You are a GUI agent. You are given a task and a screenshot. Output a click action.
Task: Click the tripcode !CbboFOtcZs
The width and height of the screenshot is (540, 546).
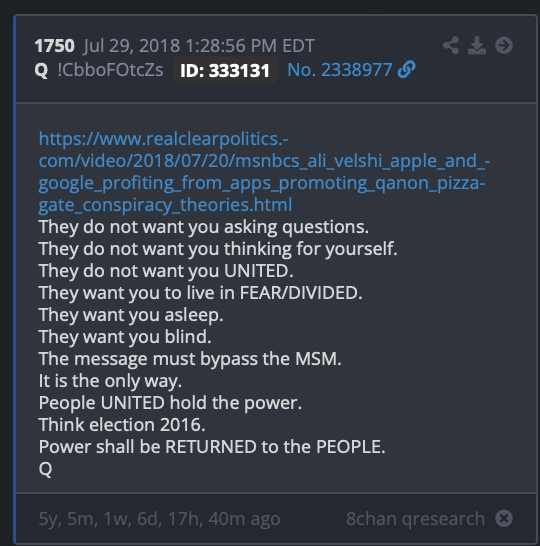[x=110, y=70]
